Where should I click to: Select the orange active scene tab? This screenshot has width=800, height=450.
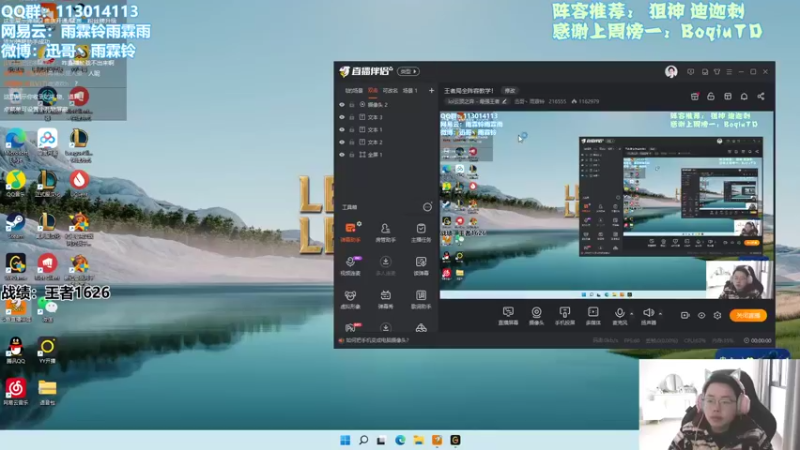[x=372, y=91]
